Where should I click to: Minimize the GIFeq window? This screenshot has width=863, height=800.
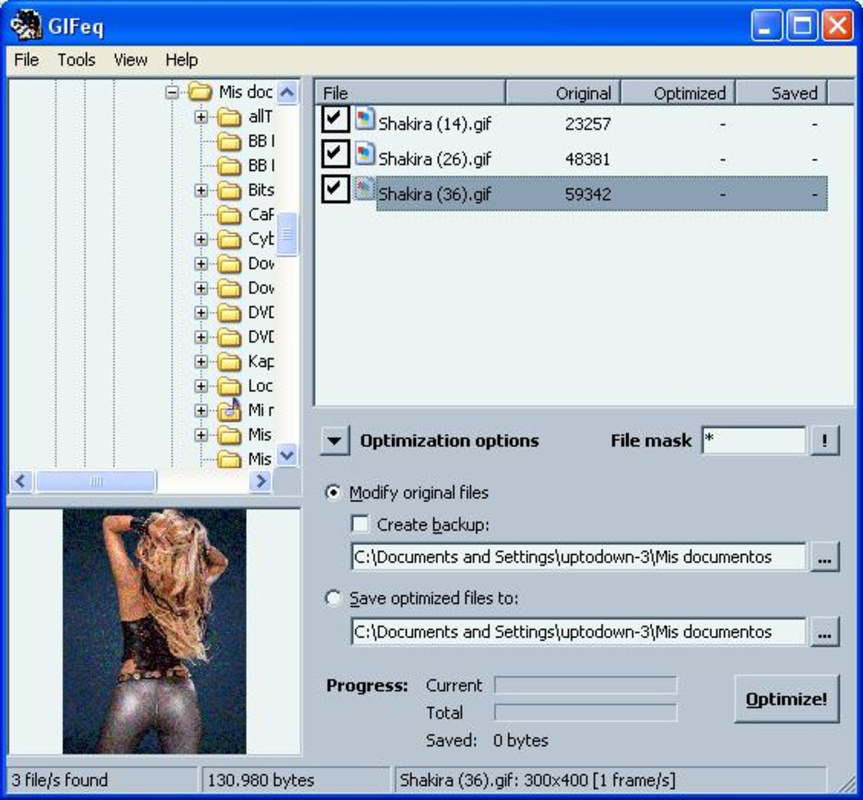[766, 26]
